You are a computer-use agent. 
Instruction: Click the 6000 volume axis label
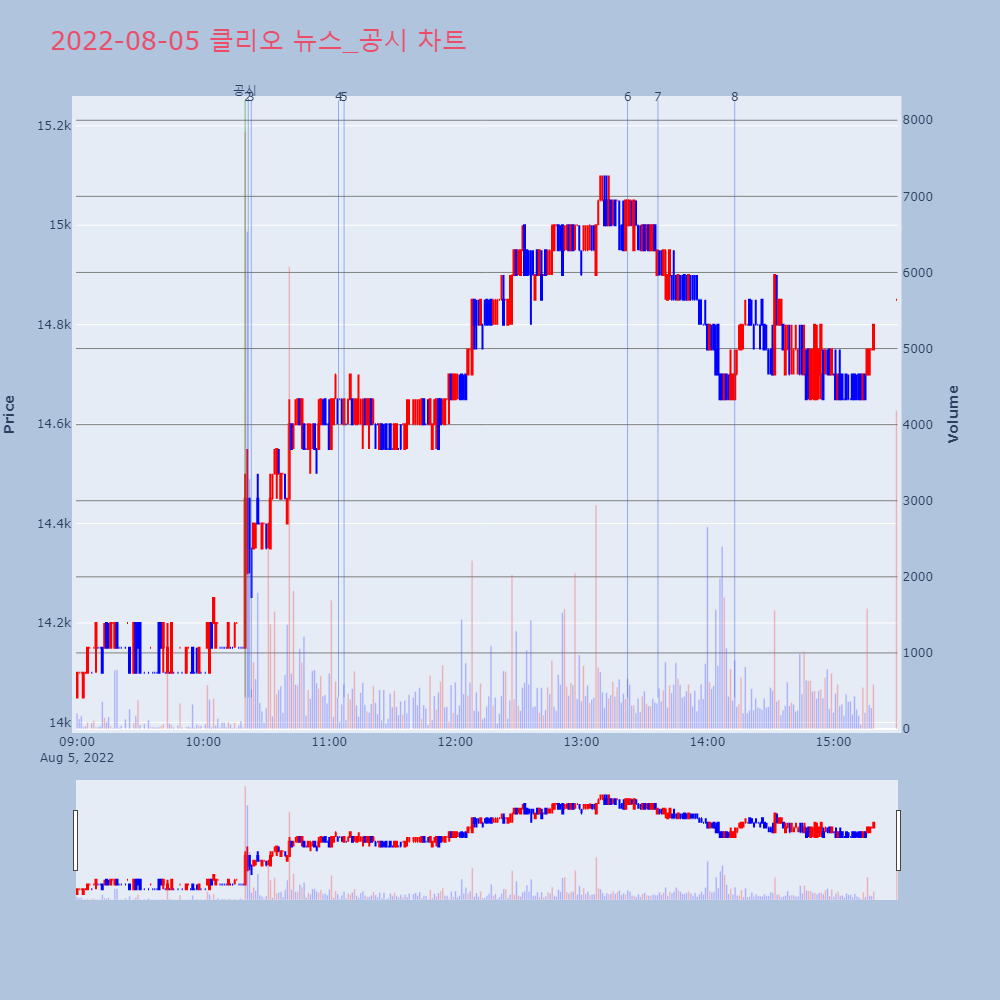coord(917,272)
